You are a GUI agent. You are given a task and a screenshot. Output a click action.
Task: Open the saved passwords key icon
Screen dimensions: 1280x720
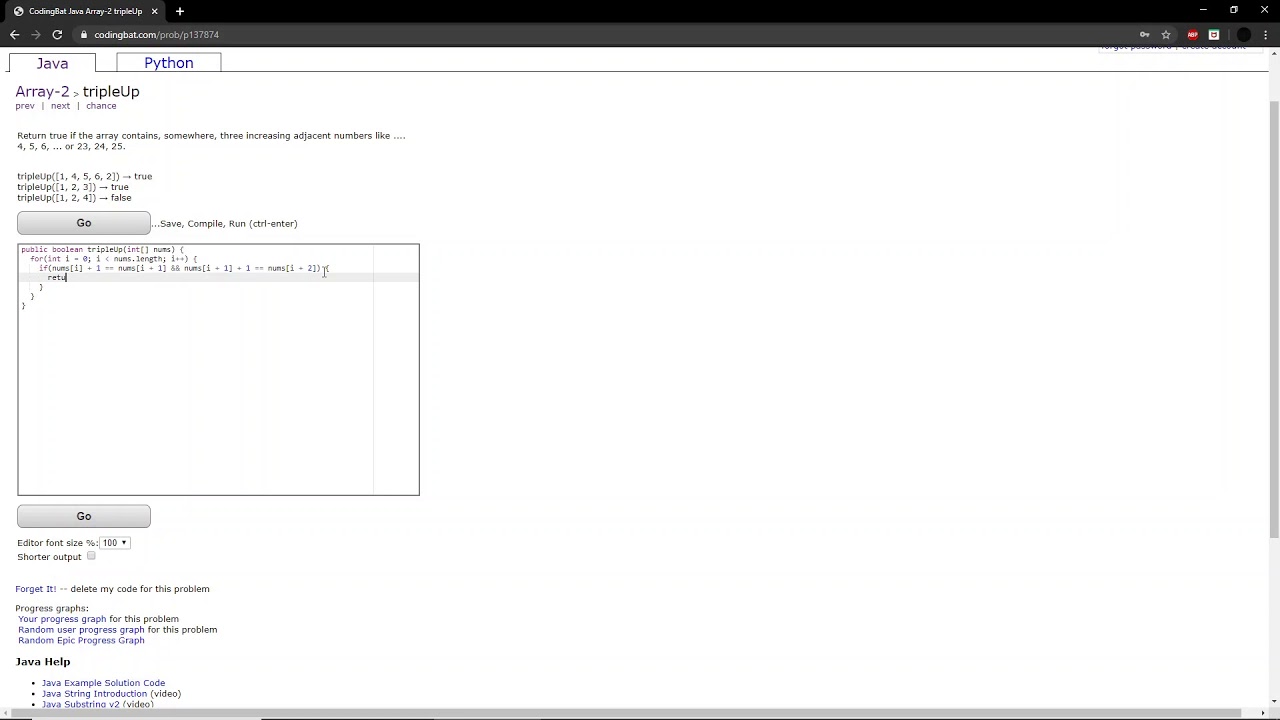click(x=1144, y=35)
